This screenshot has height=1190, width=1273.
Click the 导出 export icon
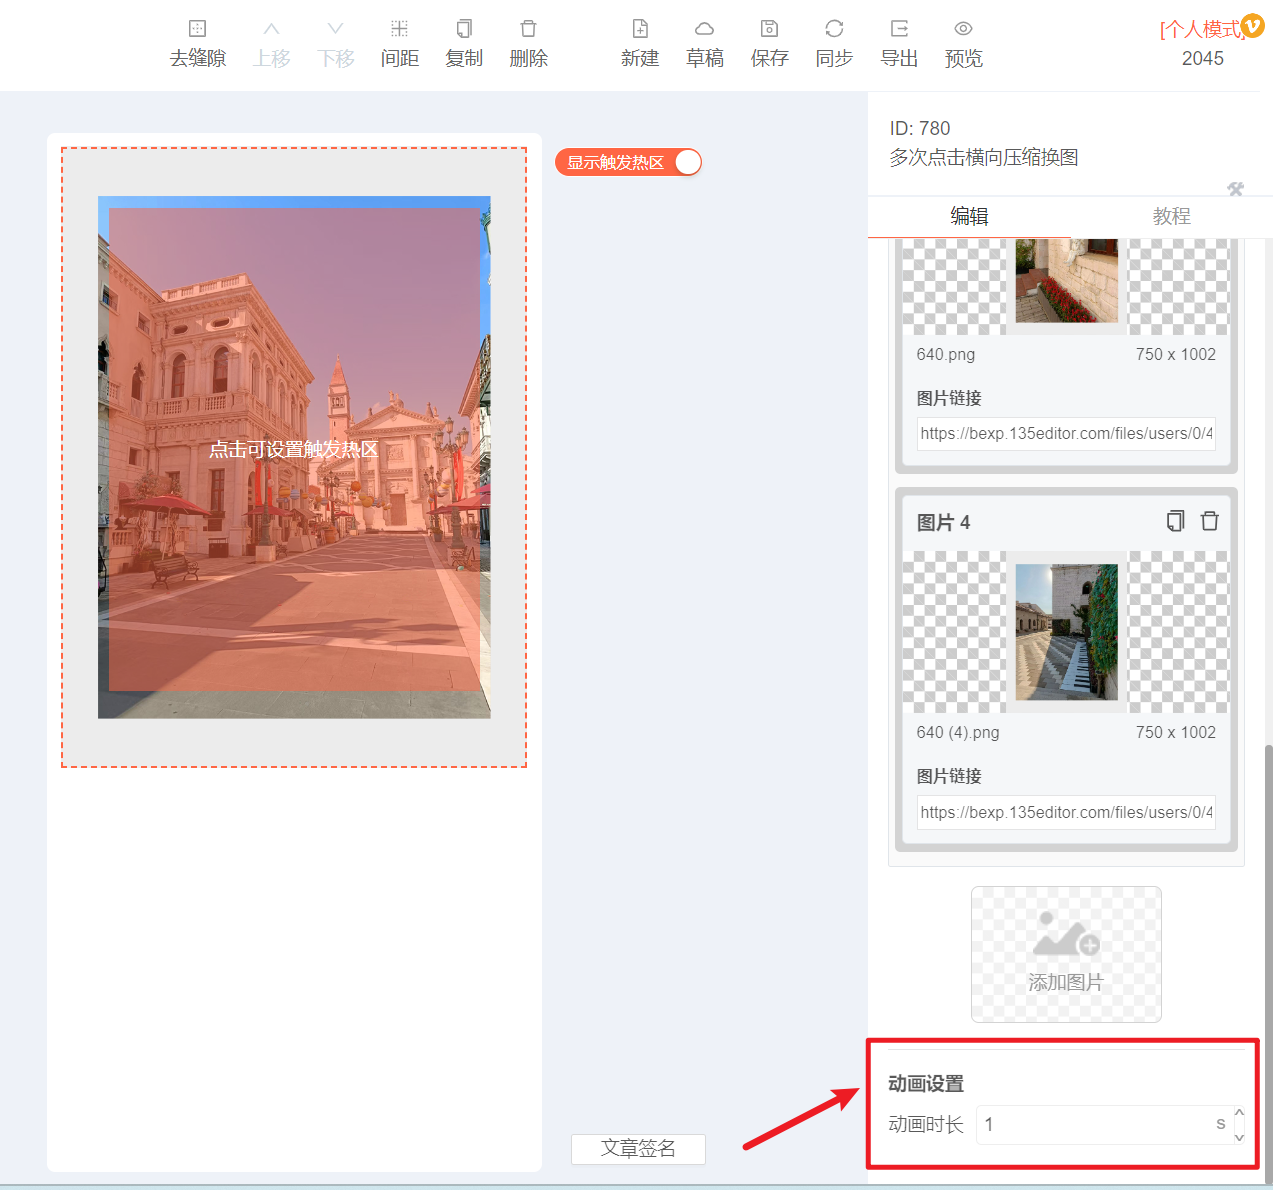coord(899,44)
